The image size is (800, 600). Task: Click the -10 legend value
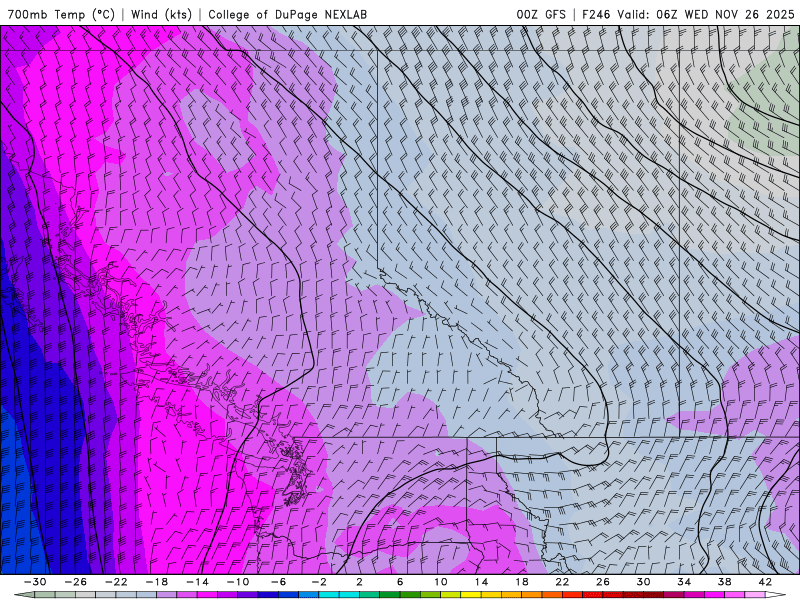tap(238, 582)
